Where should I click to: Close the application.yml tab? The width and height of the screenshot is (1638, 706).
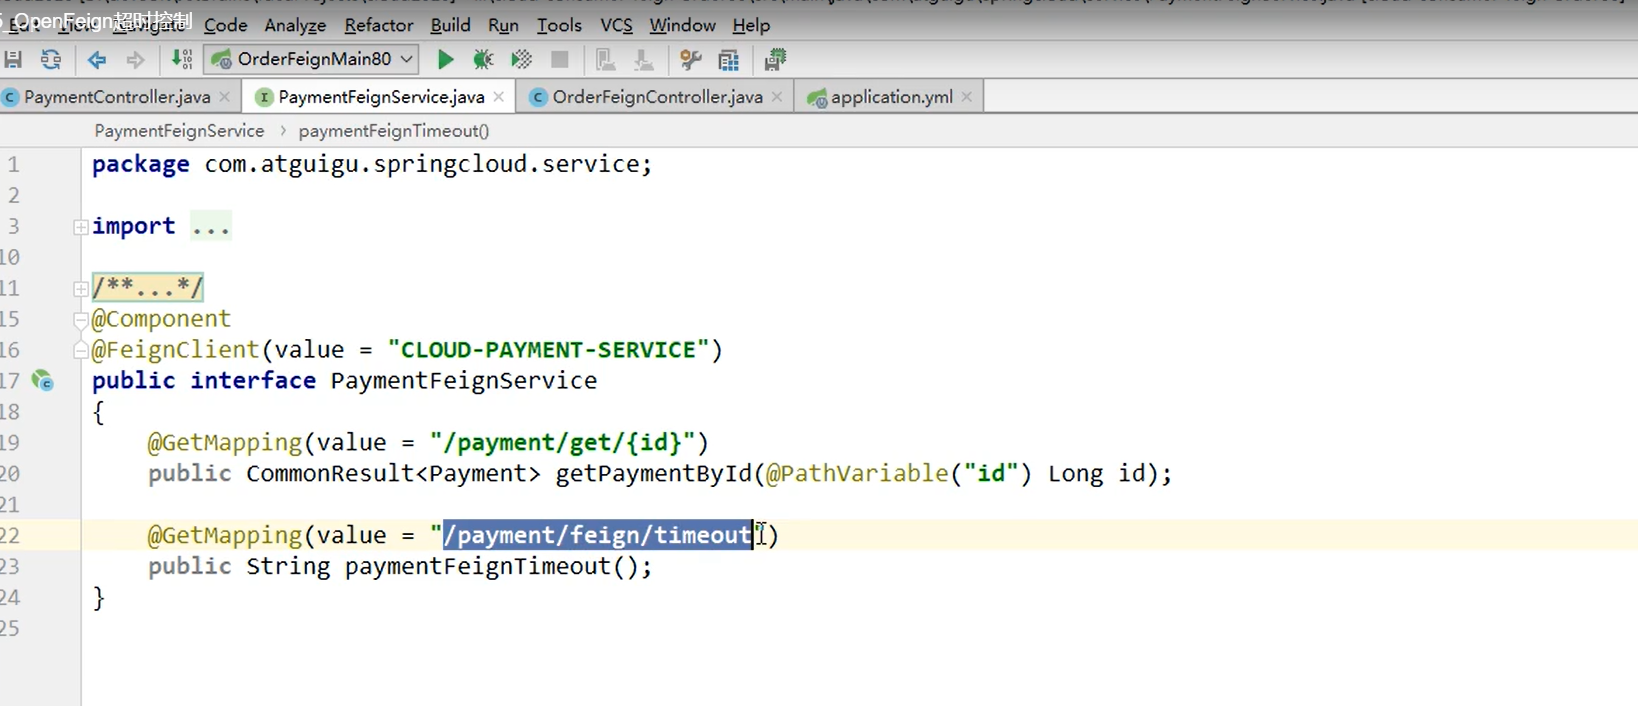pyautogui.click(x=966, y=97)
